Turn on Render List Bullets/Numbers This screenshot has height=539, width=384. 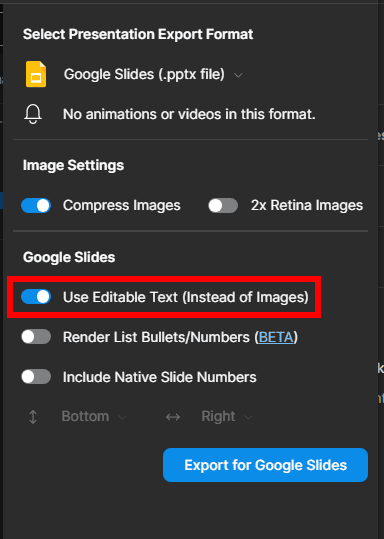pyautogui.click(x=36, y=337)
